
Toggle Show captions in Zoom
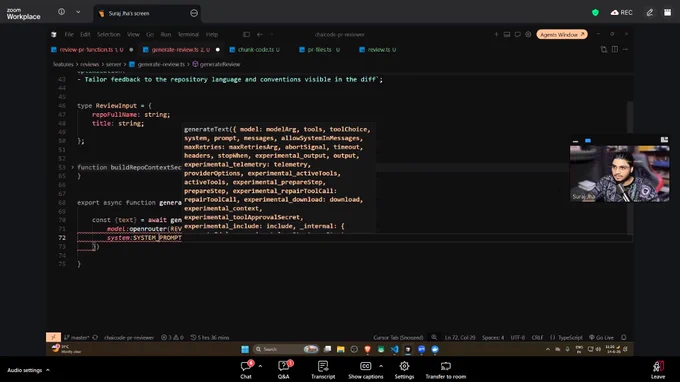pos(366,370)
